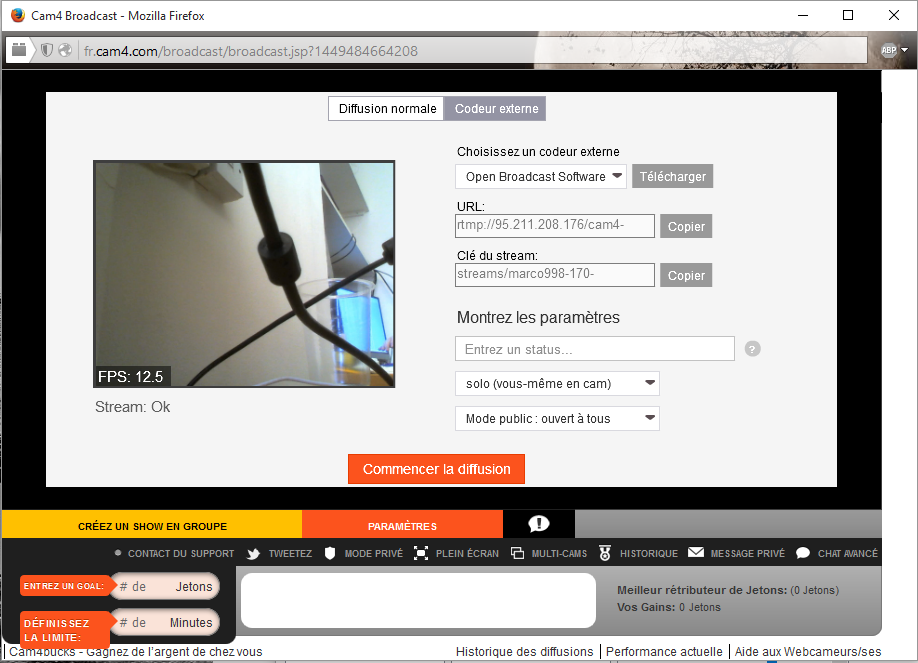Viewport: 918px width, 663px height.
Task: Click the envelope Message Privé icon
Action: tap(696, 553)
